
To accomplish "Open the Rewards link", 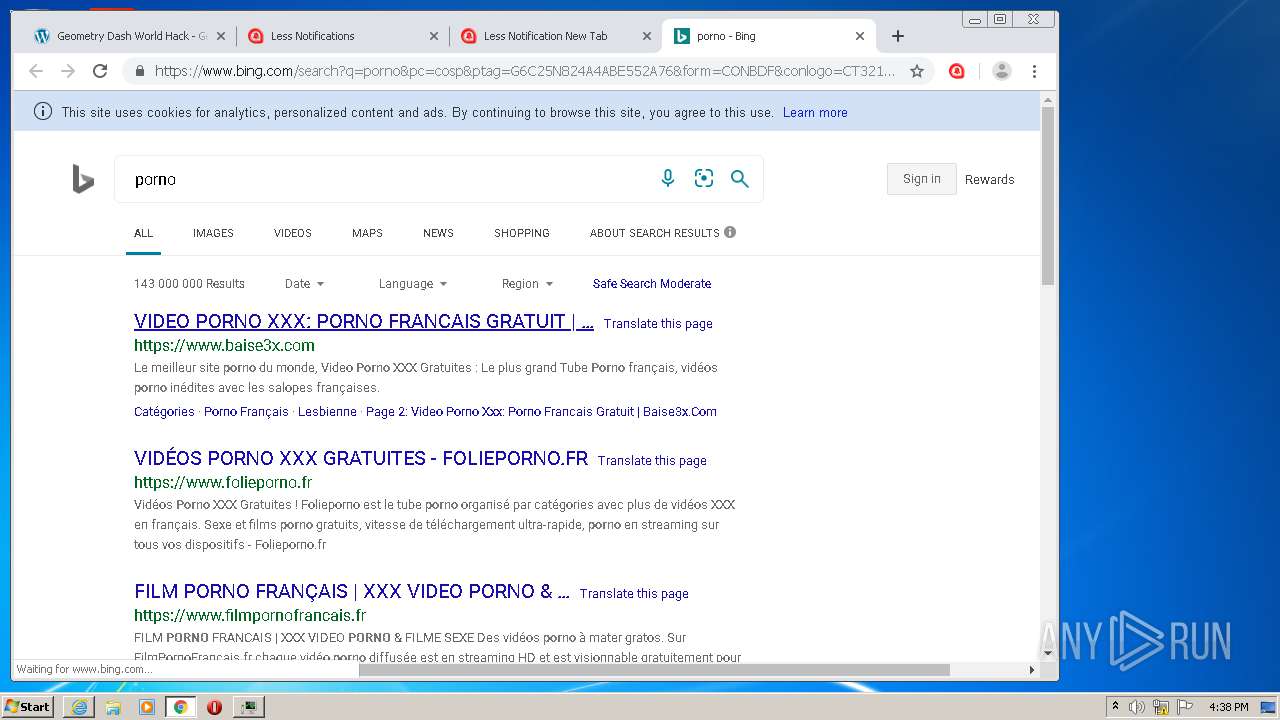I will (x=989, y=180).
